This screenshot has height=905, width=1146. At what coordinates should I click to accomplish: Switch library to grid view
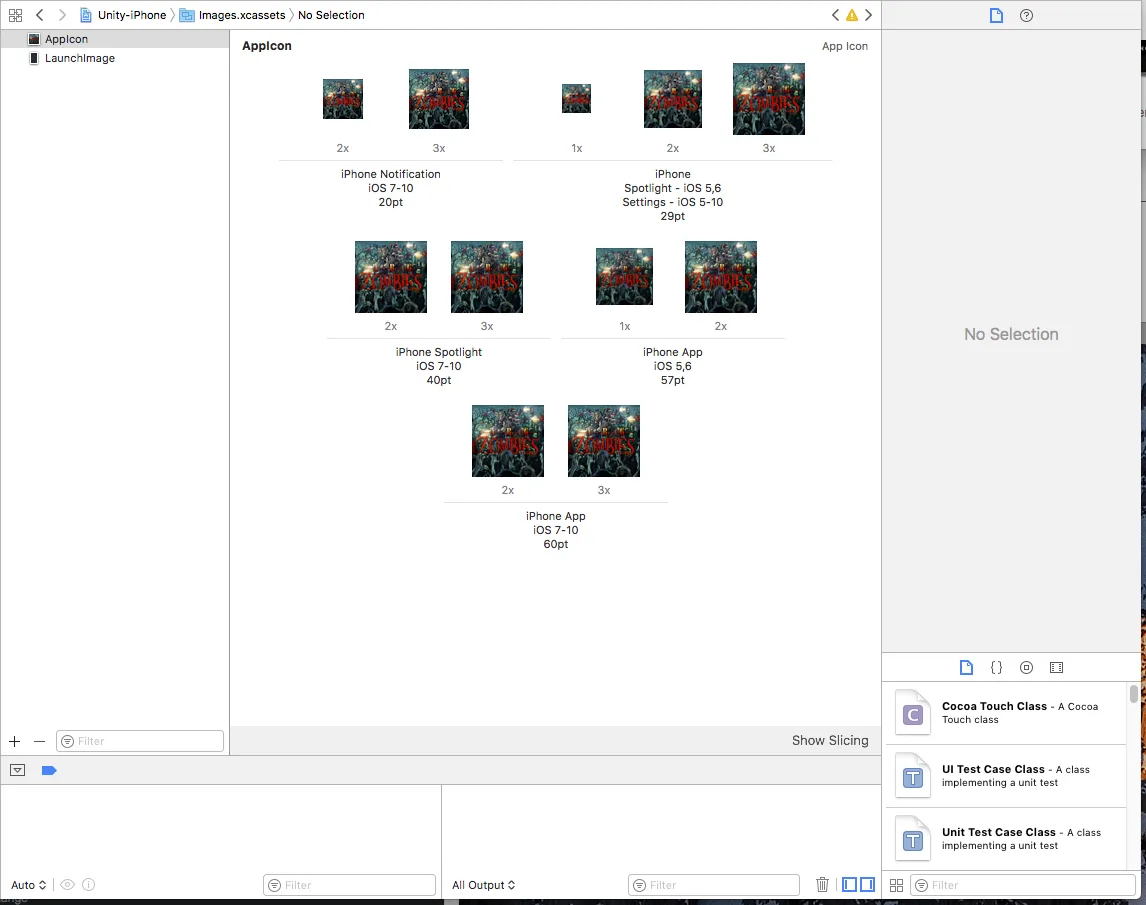tap(896, 885)
